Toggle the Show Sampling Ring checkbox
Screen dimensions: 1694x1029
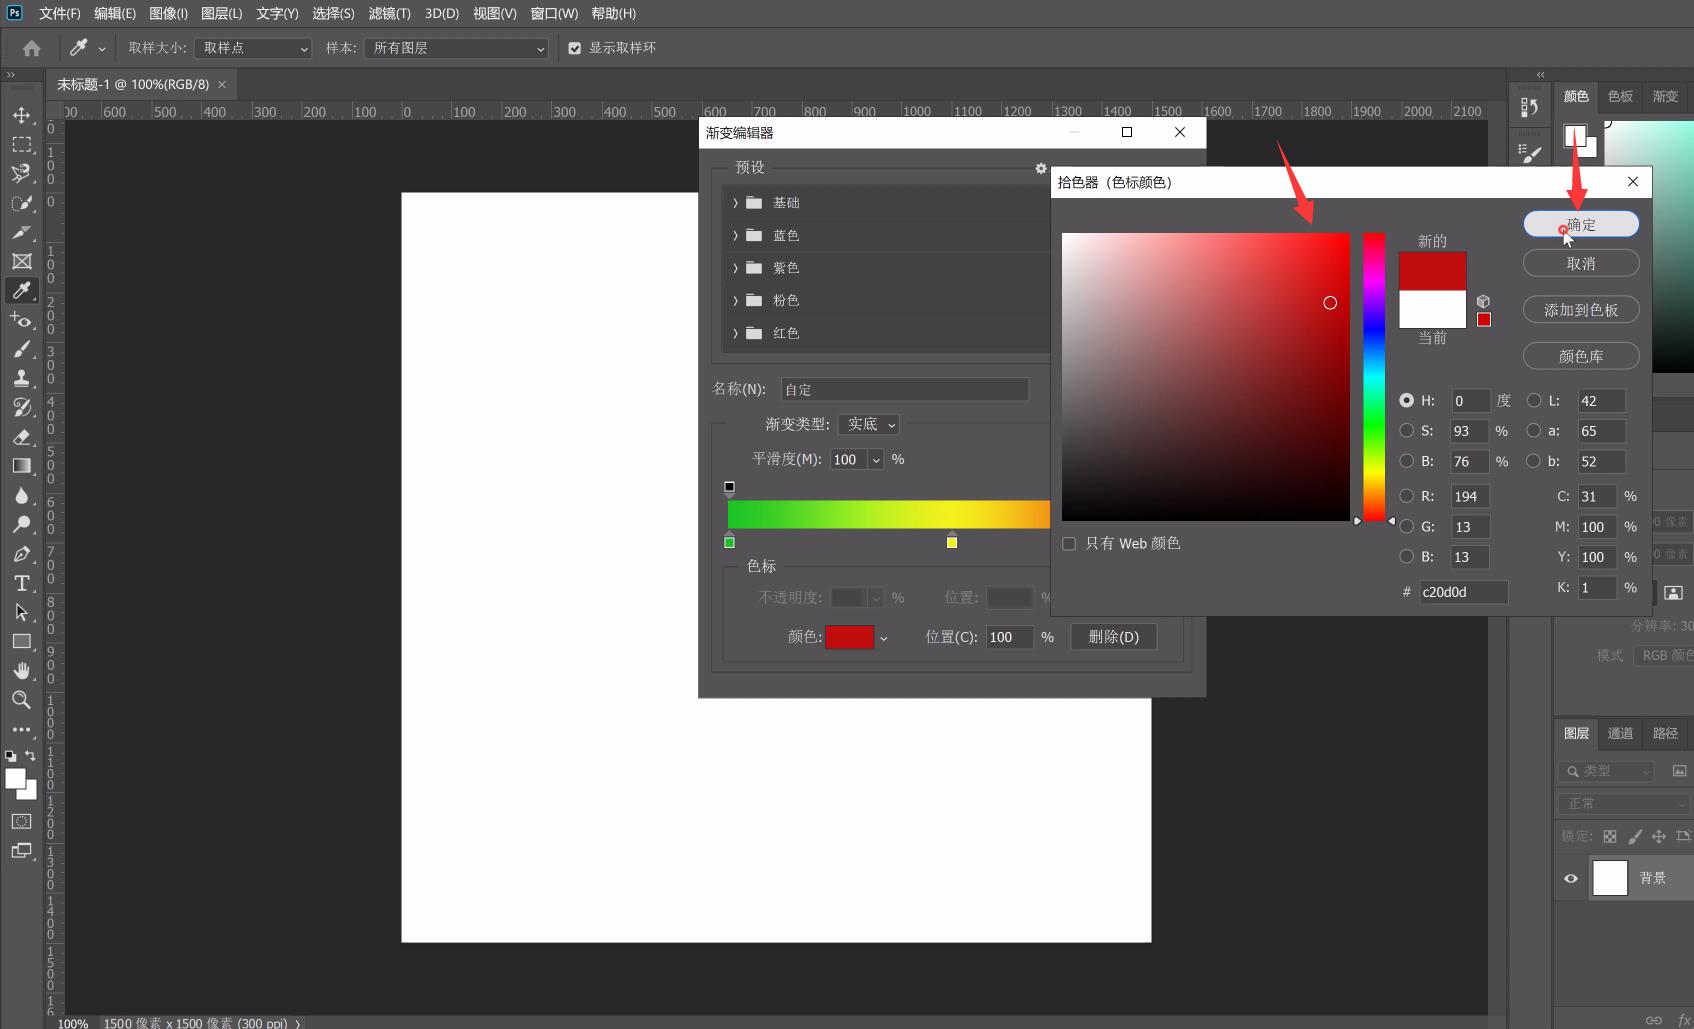(575, 48)
